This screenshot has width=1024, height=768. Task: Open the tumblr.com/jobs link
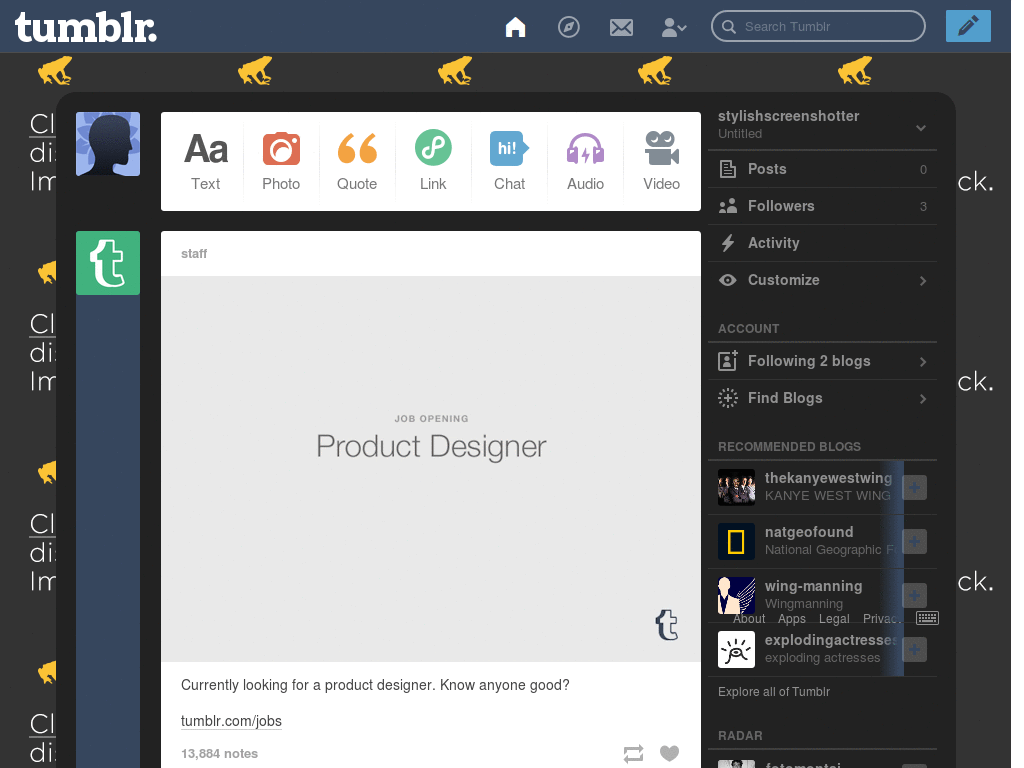231,721
